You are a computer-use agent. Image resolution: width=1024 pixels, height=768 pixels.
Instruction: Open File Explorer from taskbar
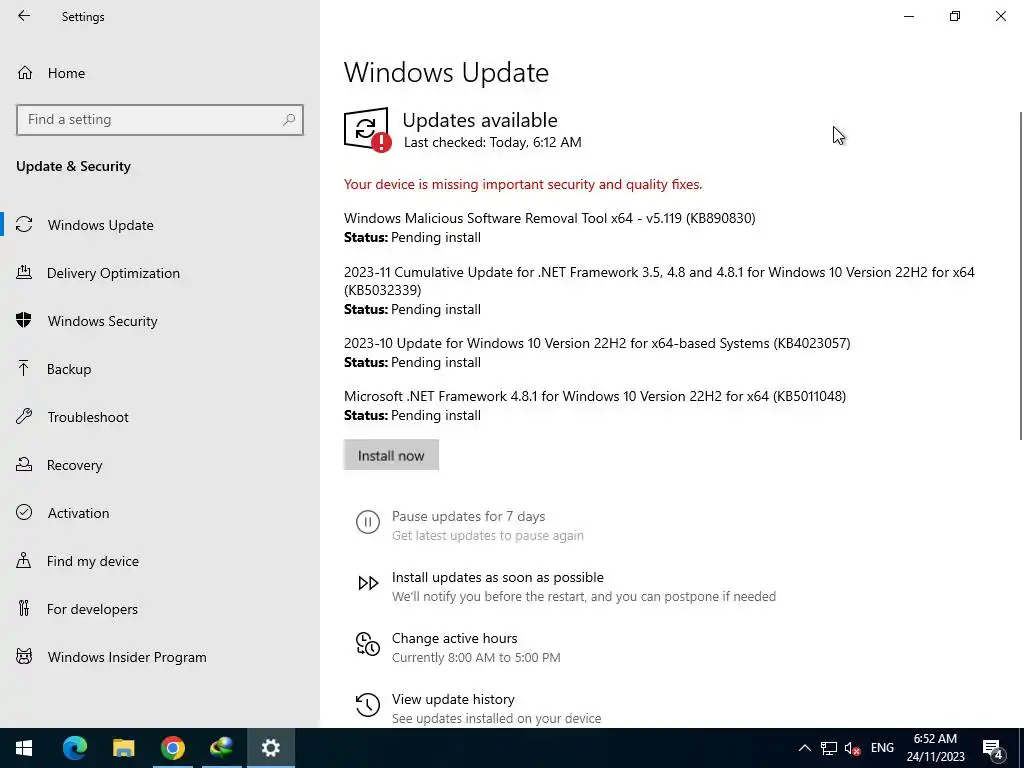tap(123, 748)
